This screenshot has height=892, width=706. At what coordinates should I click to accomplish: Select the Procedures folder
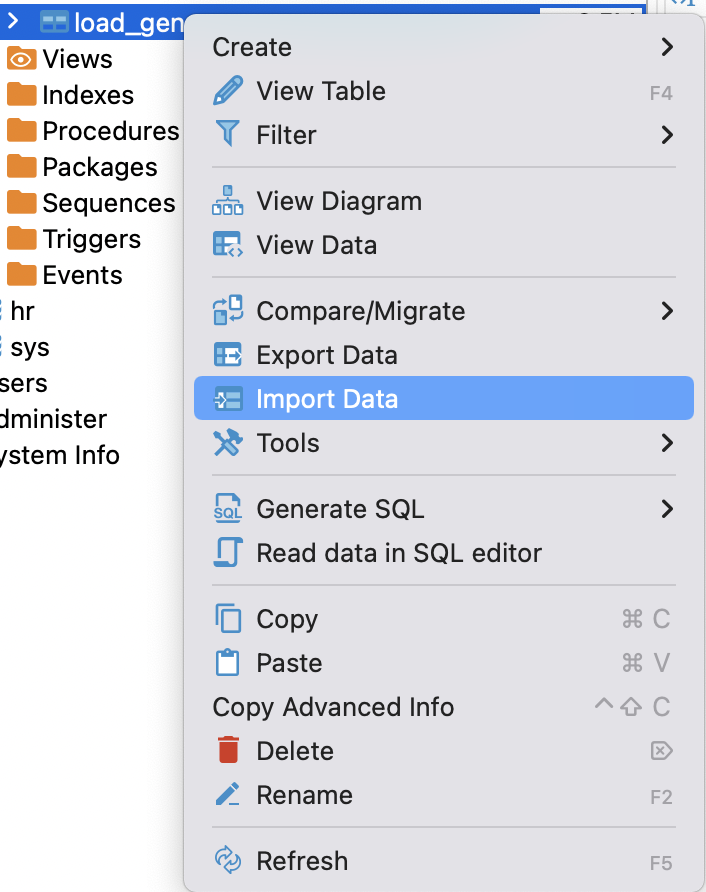point(110,131)
